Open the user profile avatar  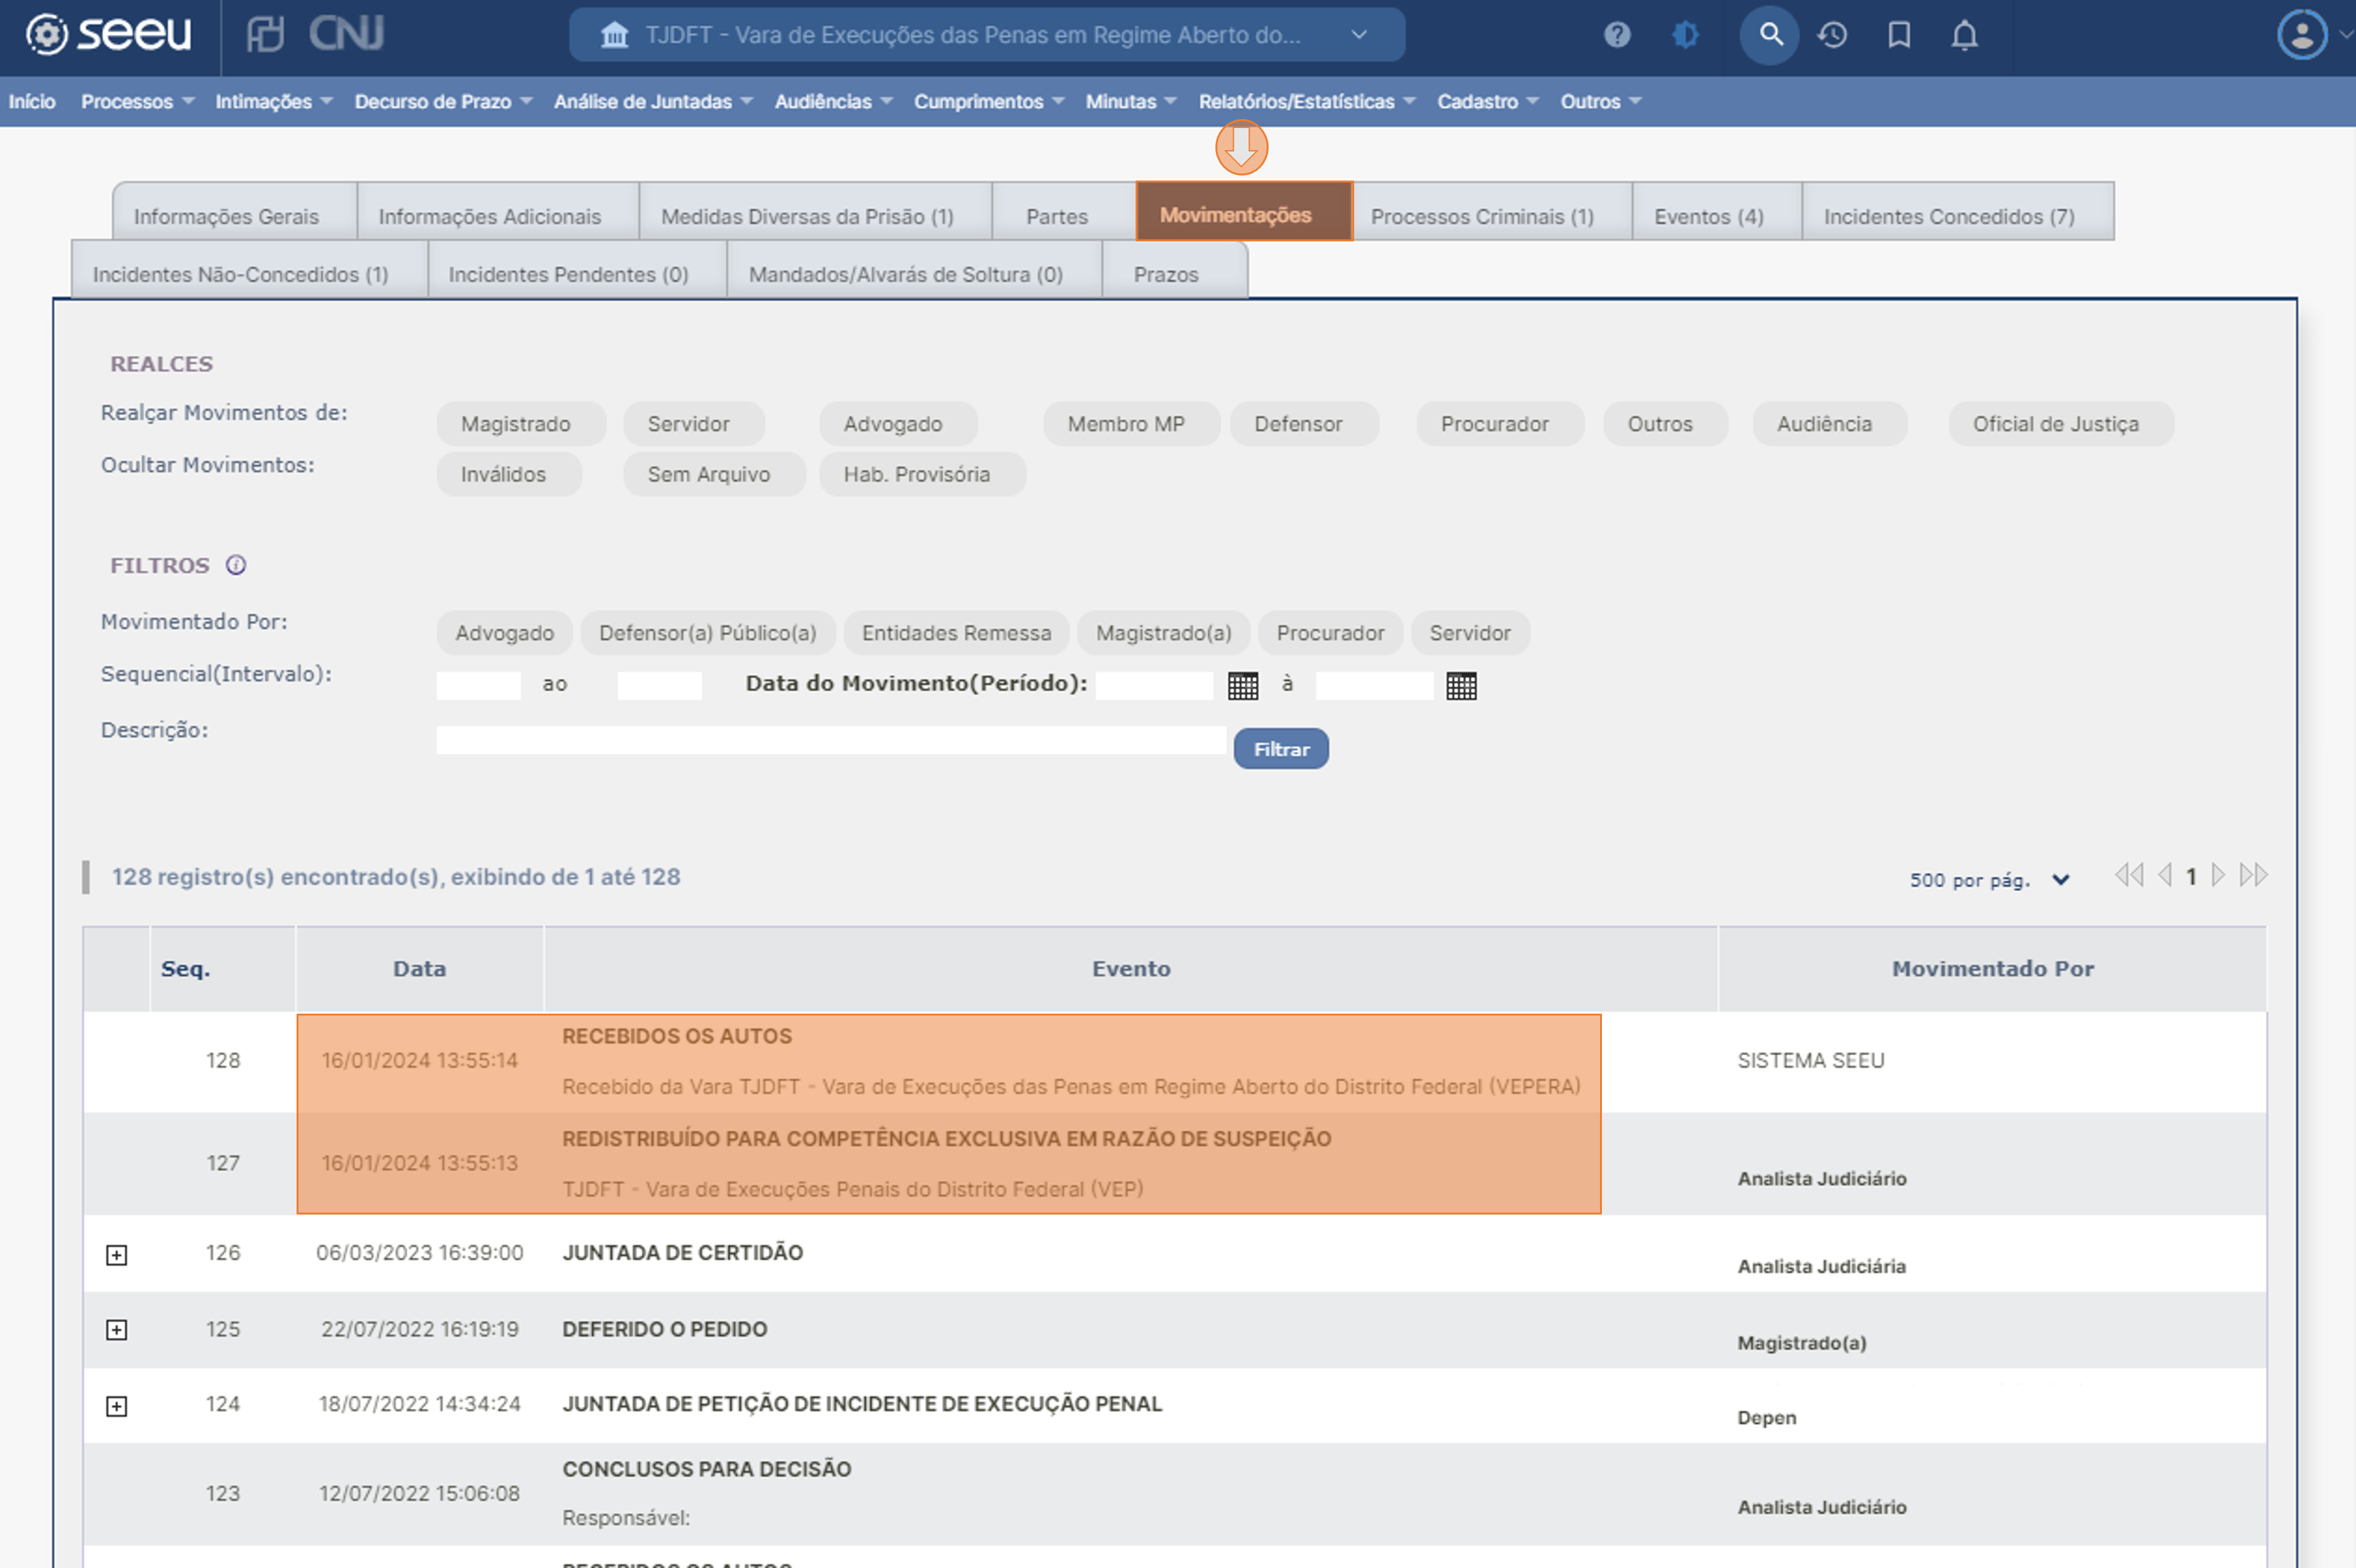2302,35
